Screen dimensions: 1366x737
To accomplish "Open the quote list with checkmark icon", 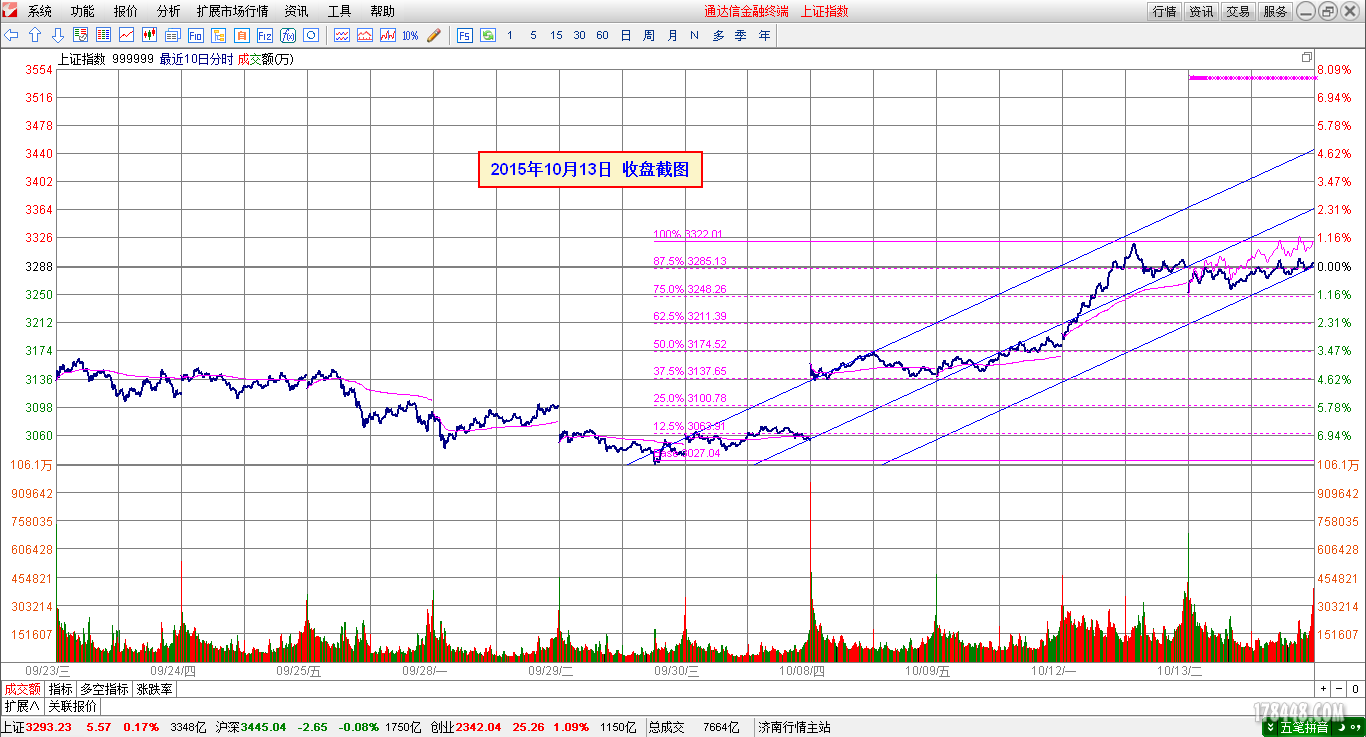I will tap(80, 35).
